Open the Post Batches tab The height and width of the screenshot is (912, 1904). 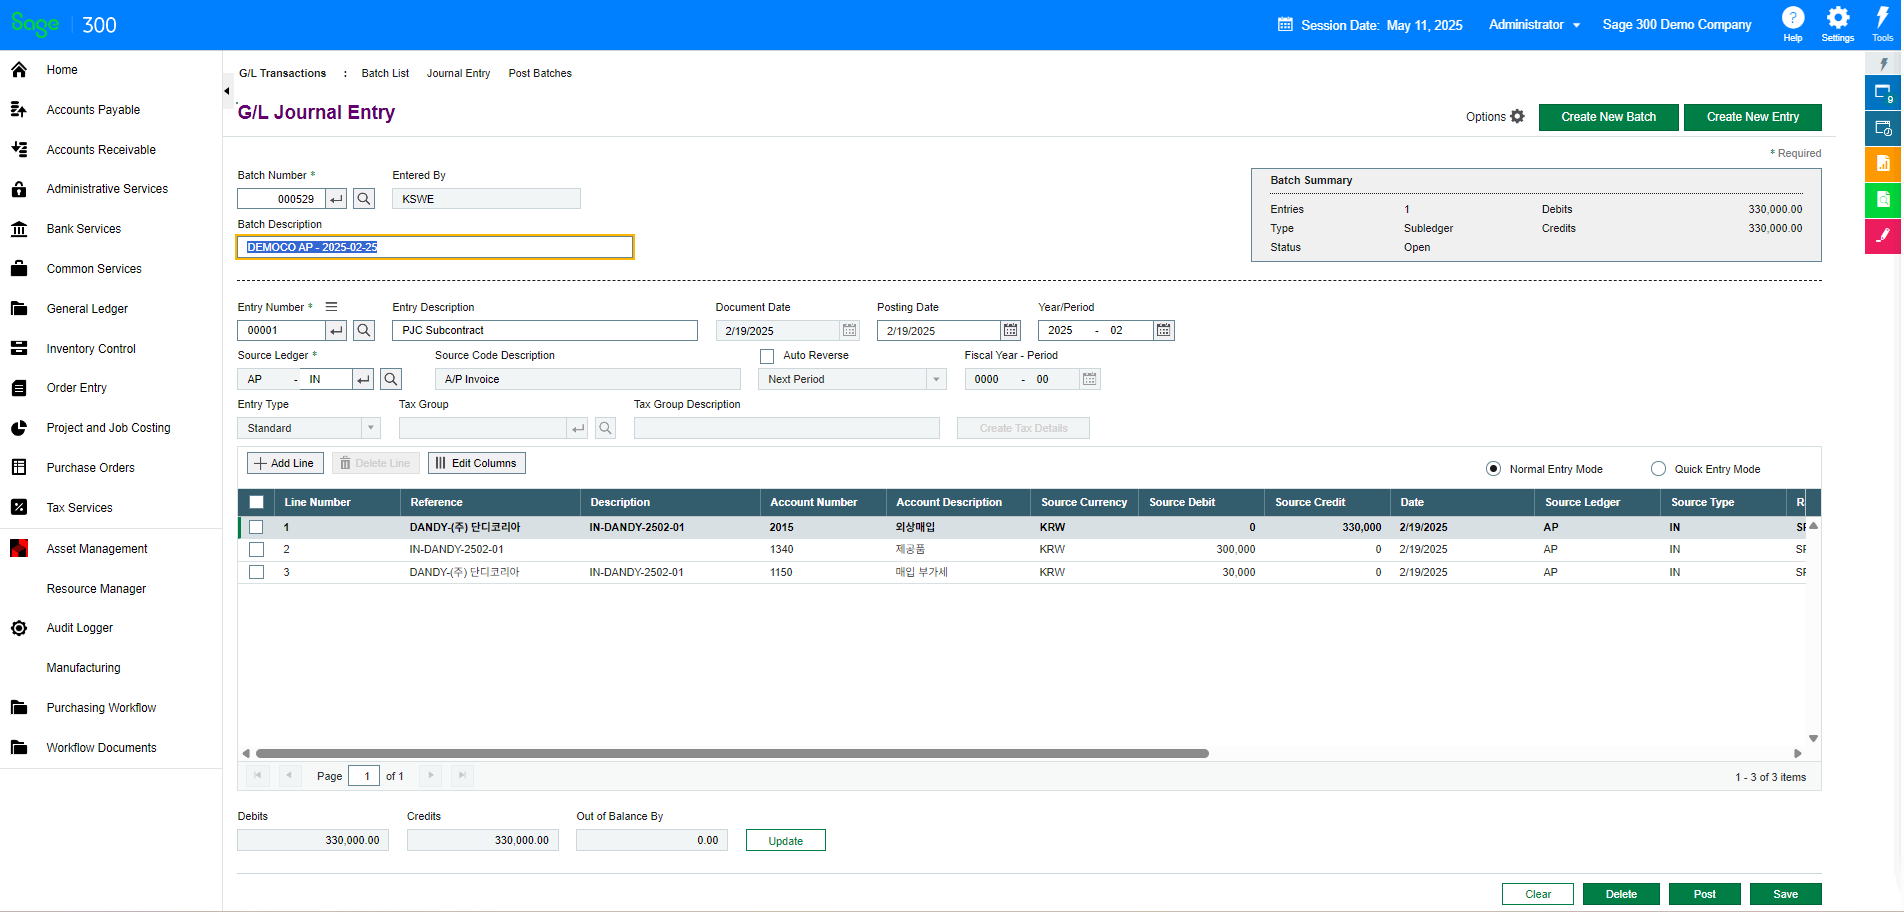coord(540,73)
